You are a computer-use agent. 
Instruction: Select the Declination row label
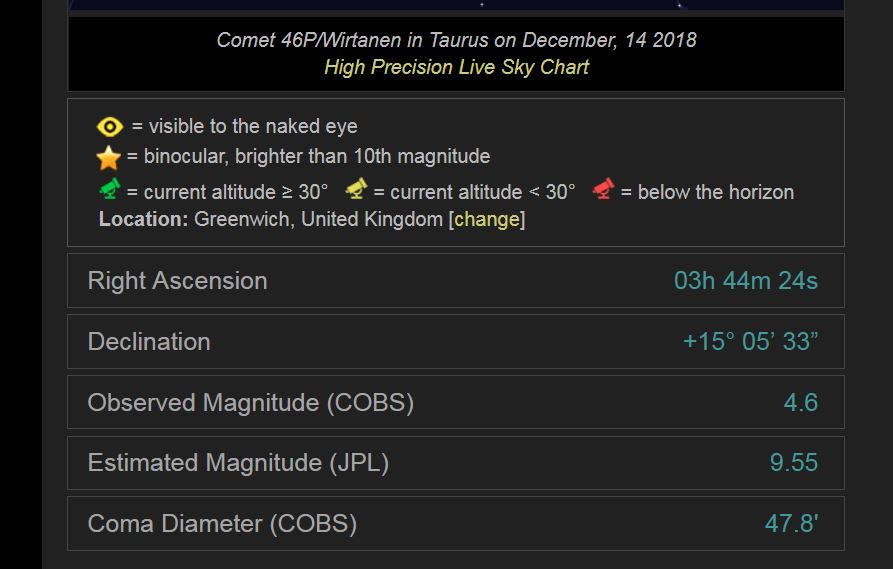pos(149,342)
